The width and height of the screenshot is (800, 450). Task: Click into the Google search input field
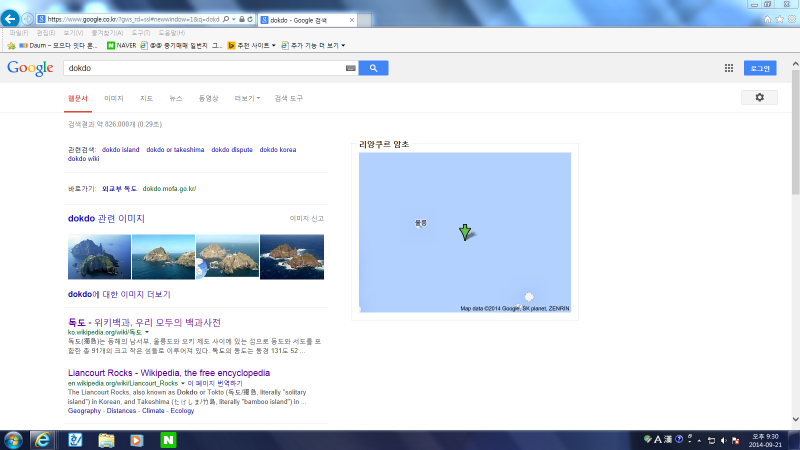[200, 68]
